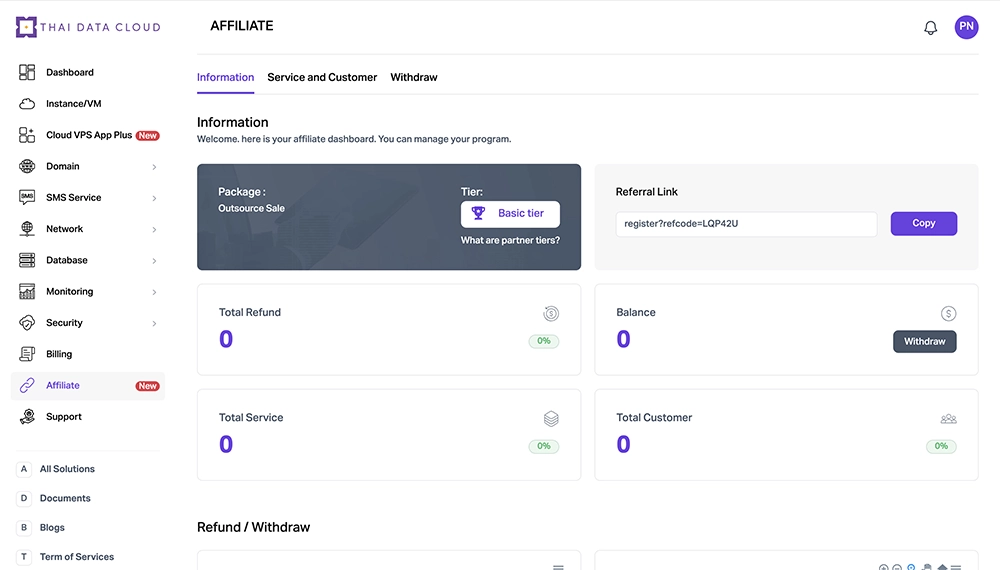Click the Affiliate link icon
The image size is (1000, 570).
click(27, 385)
